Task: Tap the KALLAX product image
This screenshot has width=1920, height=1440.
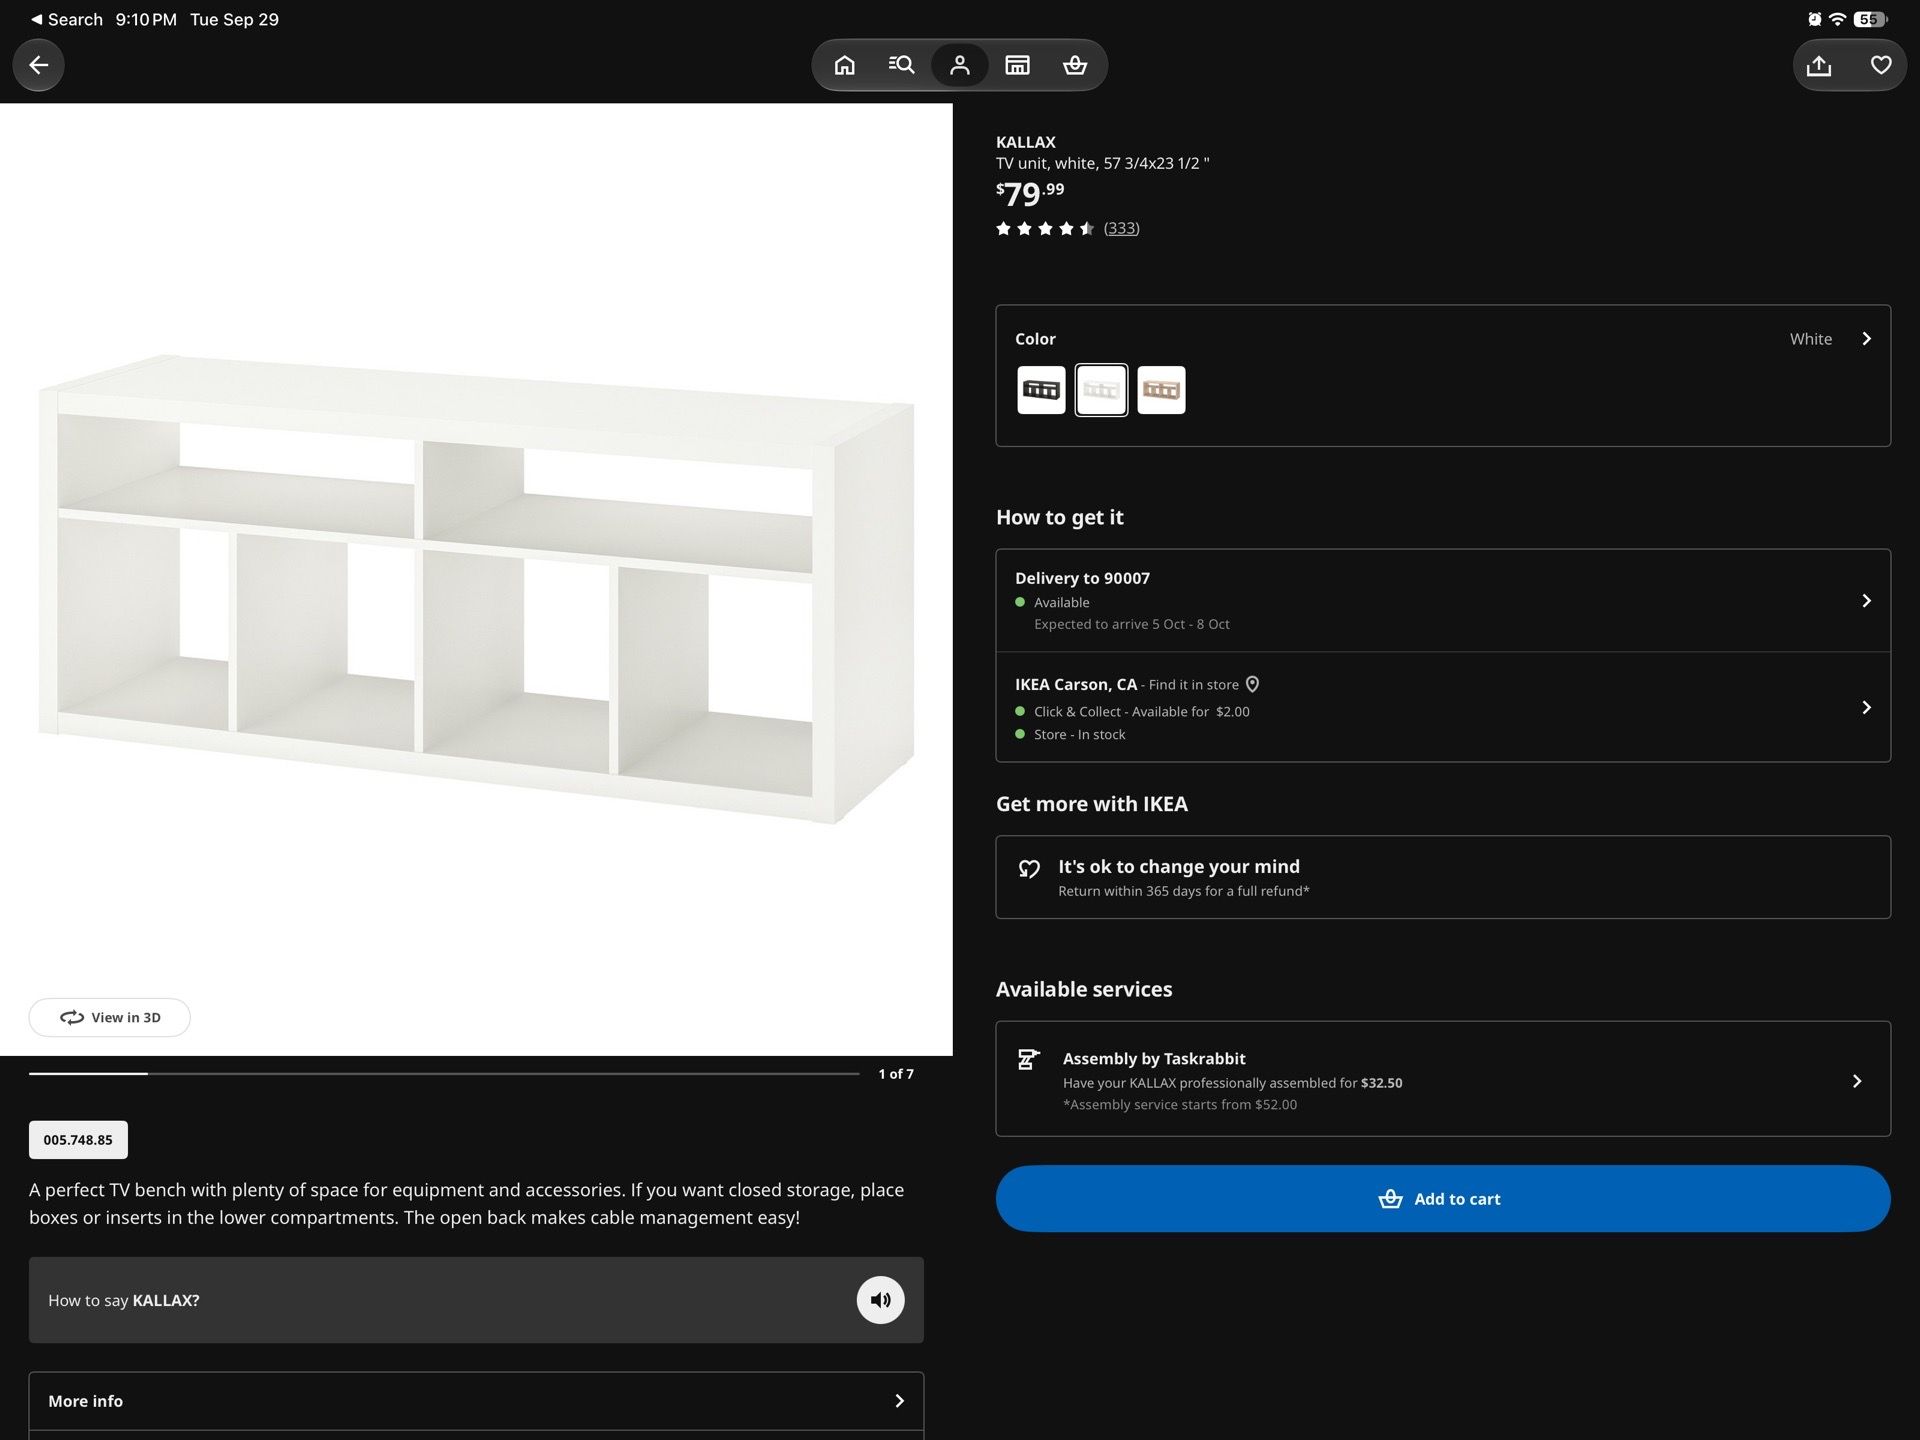Action: click(x=476, y=580)
